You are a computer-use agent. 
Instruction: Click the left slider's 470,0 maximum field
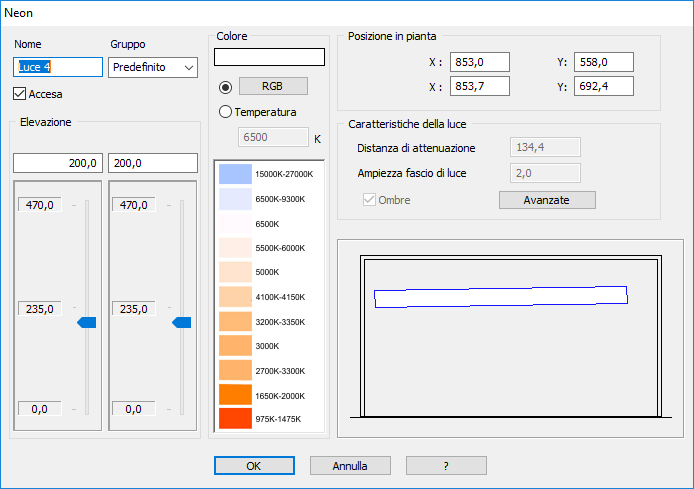(x=40, y=205)
